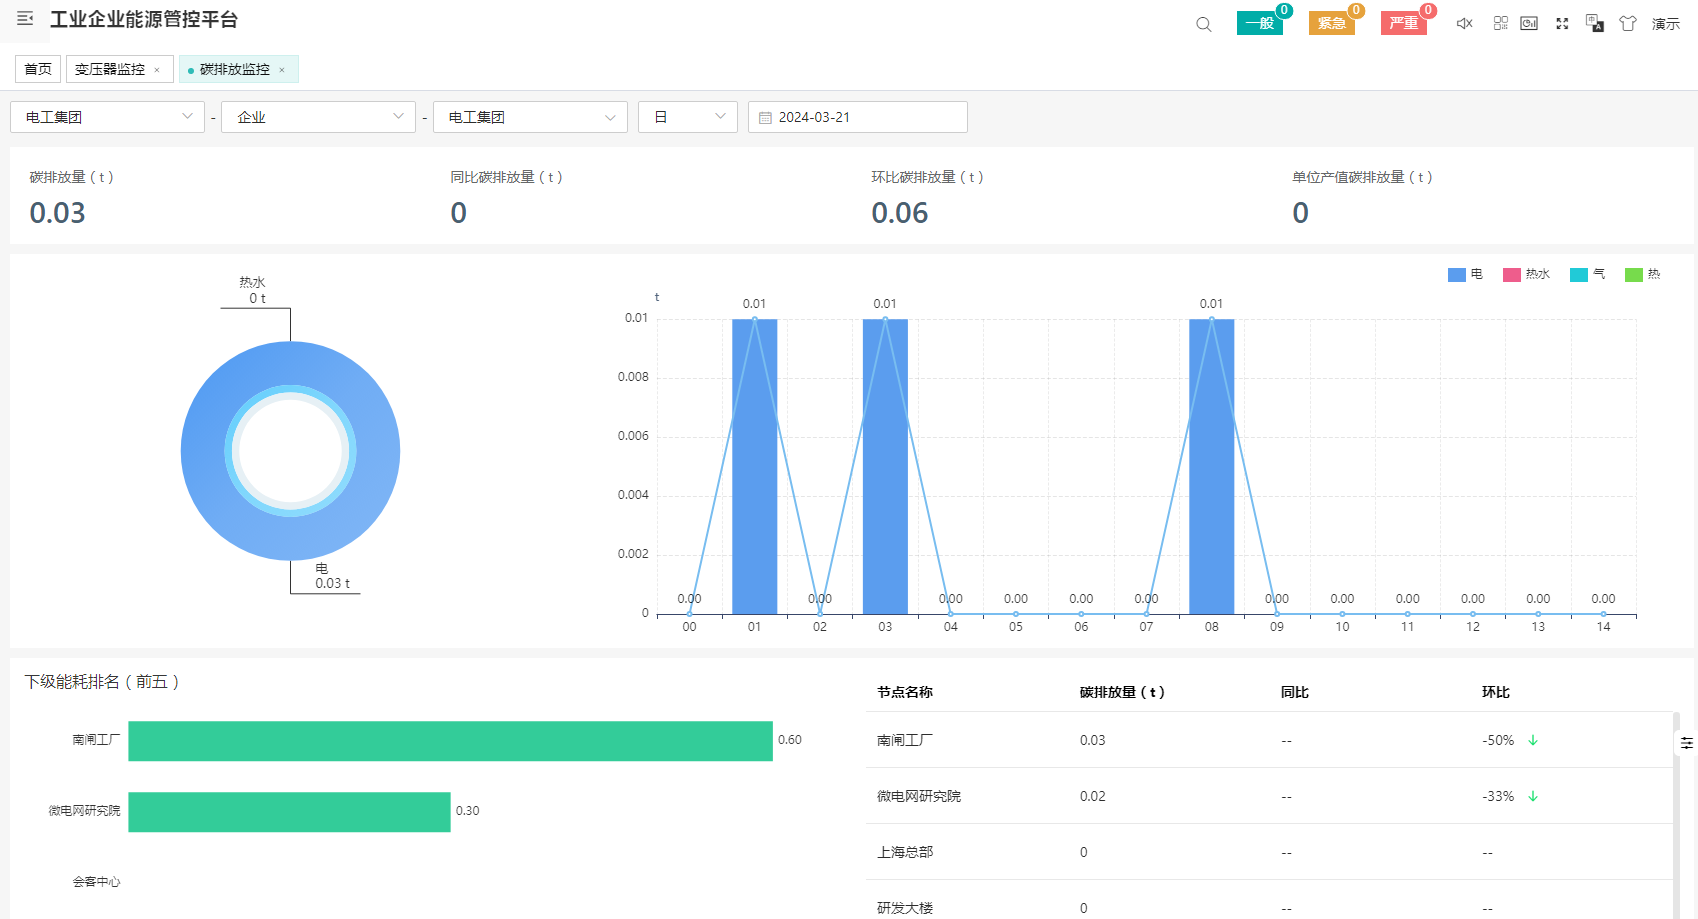Open the 2024-03-21 date picker field
This screenshot has width=1698, height=919.
(x=858, y=117)
